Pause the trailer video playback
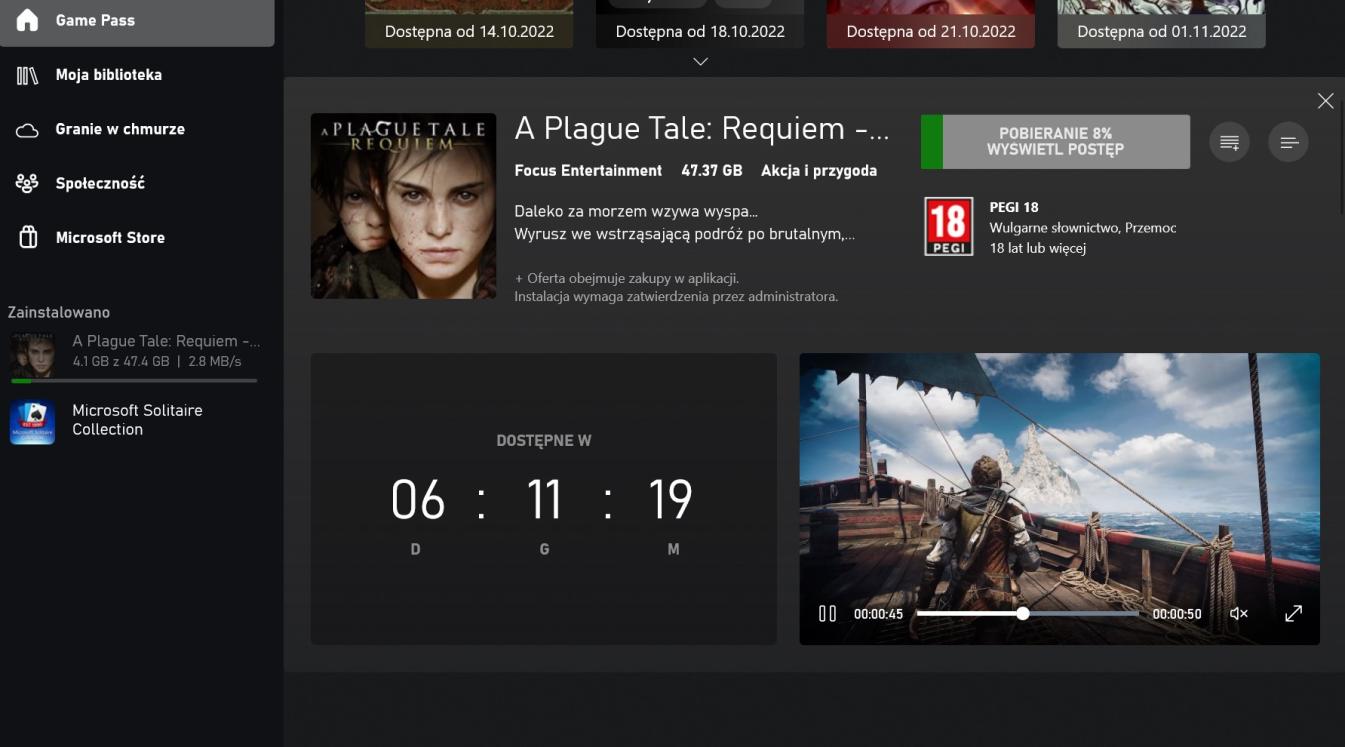 click(827, 613)
